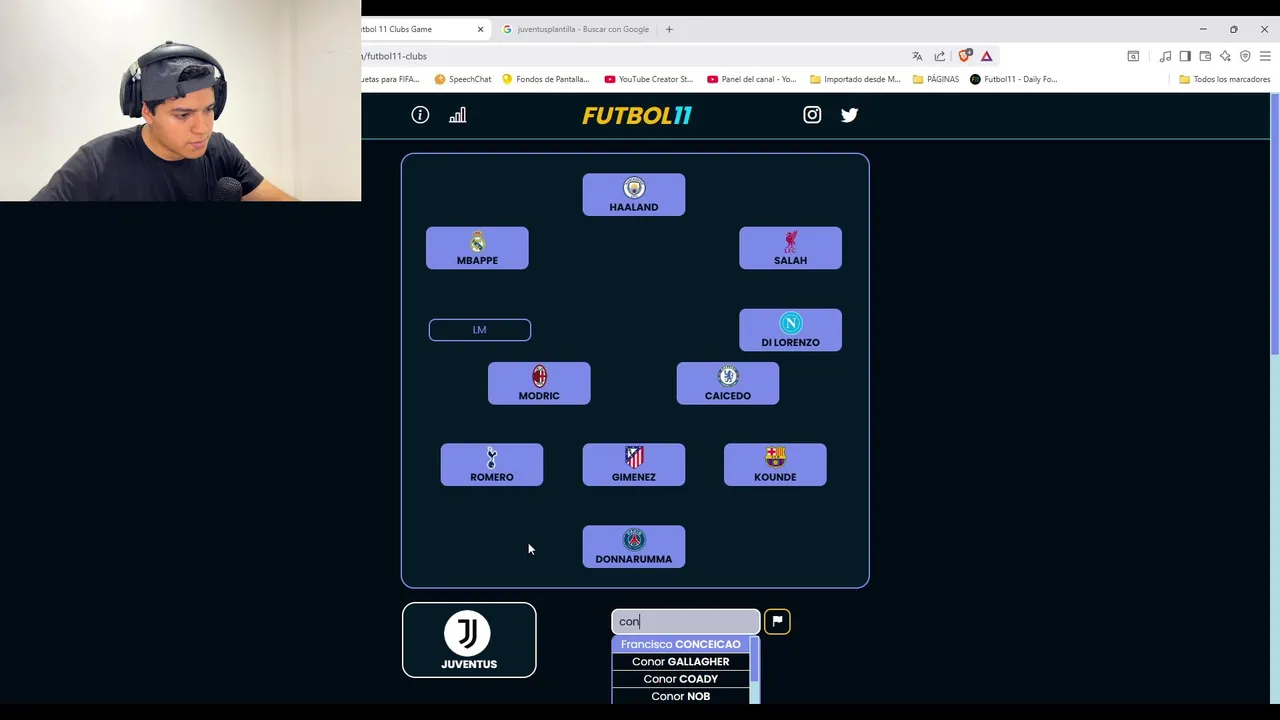Click the Juventus club card
Screen dimensions: 1280x720
(x=469, y=640)
